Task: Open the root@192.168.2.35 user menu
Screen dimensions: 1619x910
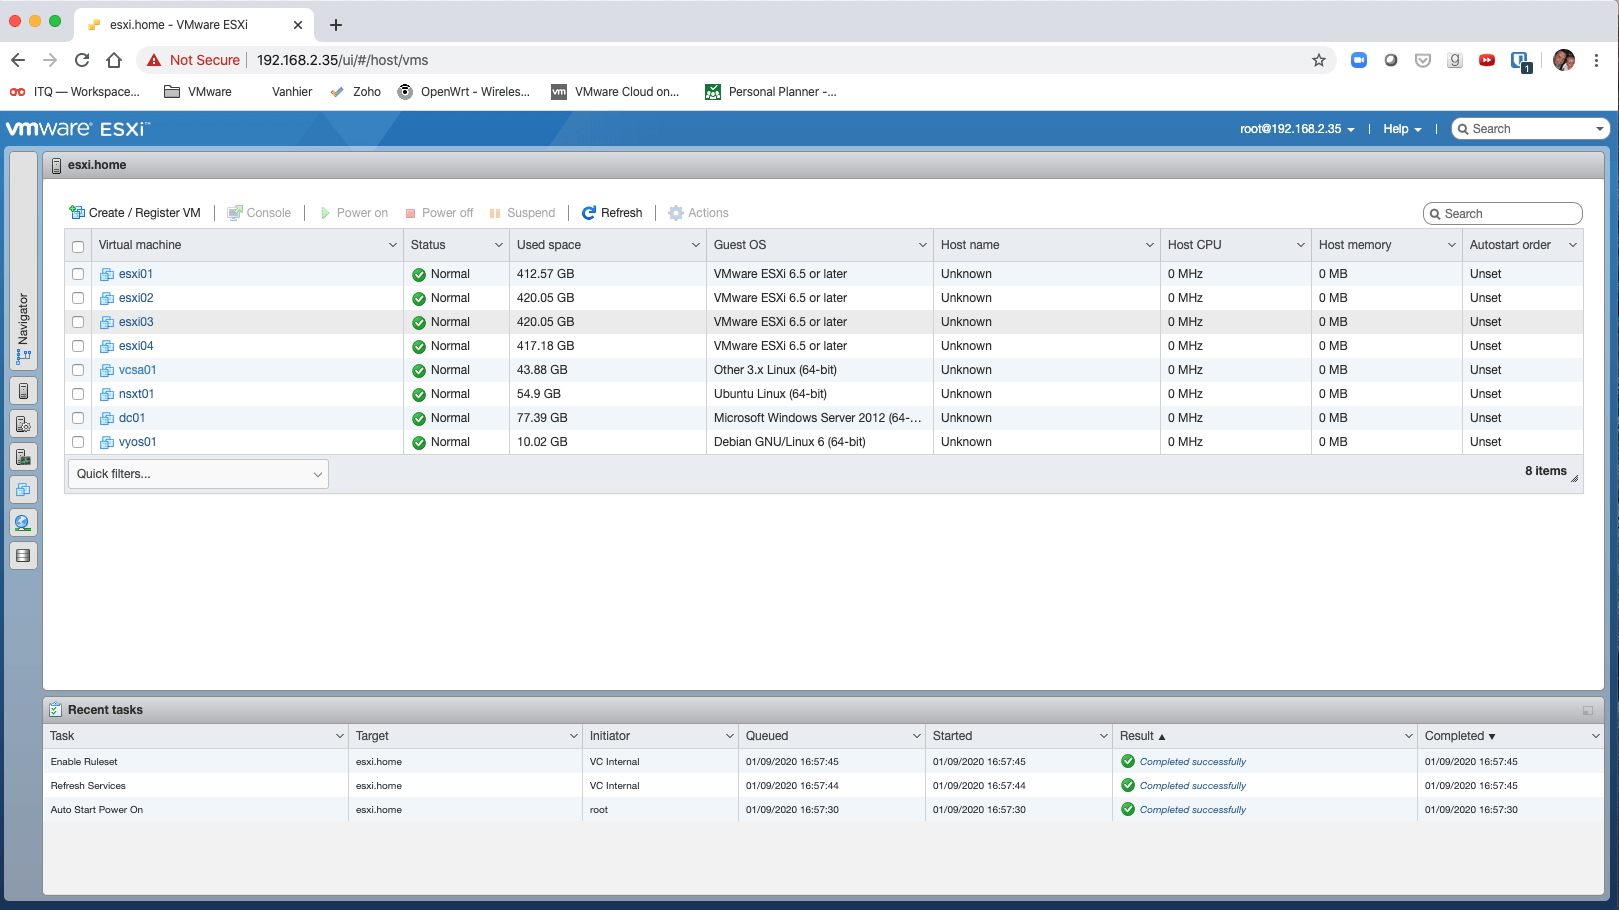Action: pyautogui.click(x=1297, y=129)
